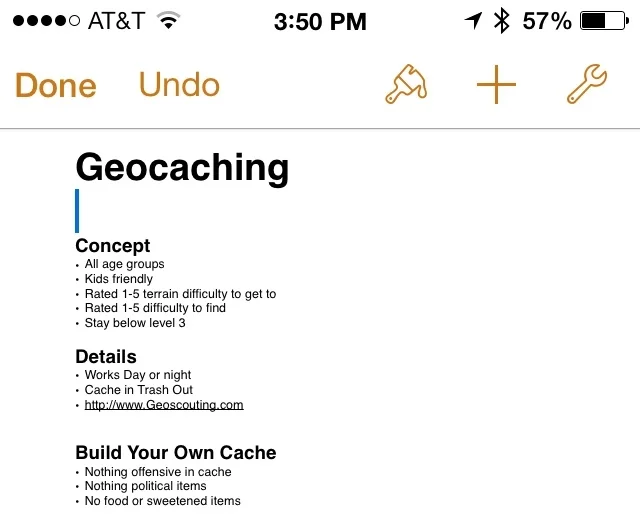Tap the Undo button
This screenshot has height=522, width=640.
179,85
